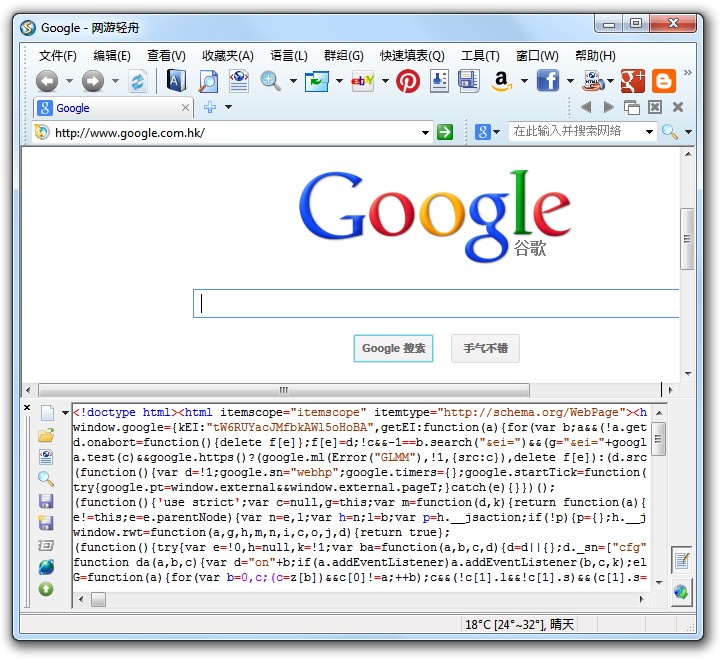Expand the source panel new document dropdown arrow
This screenshot has width=728, height=660.
coord(65,413)
